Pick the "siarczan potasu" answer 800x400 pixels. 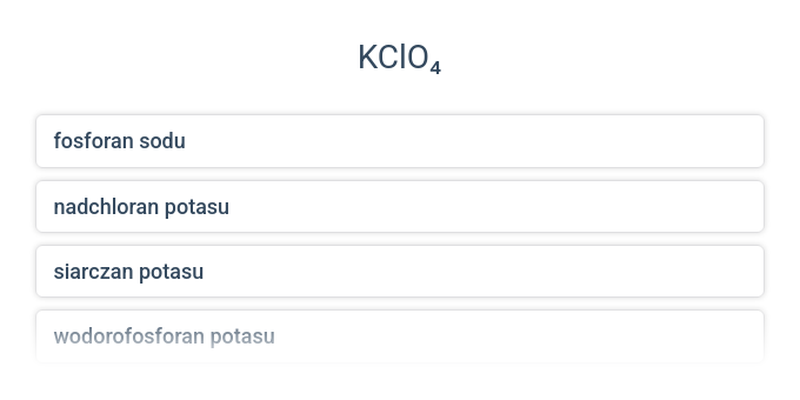[x=400, y=271]
